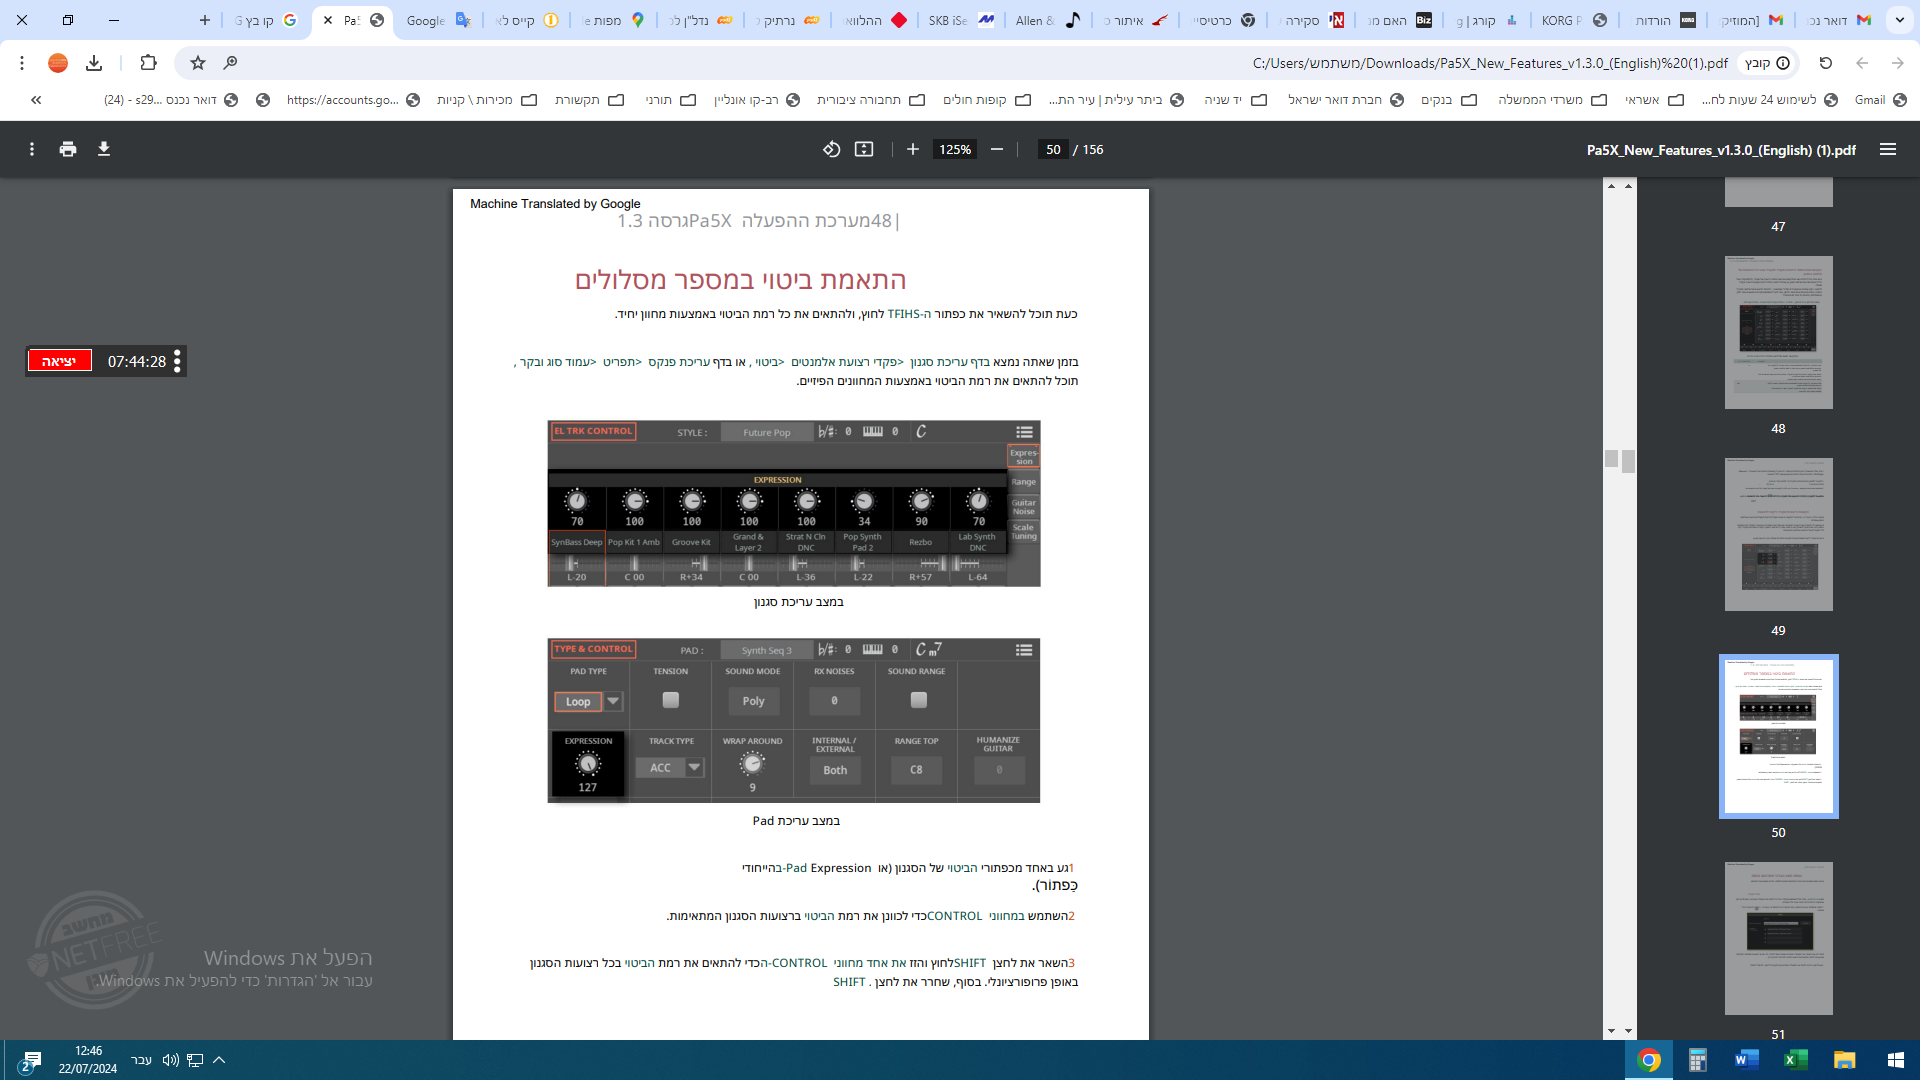1920x1080 pixels.
Task: Click the עבר input language indicator
Action: 142,1060
